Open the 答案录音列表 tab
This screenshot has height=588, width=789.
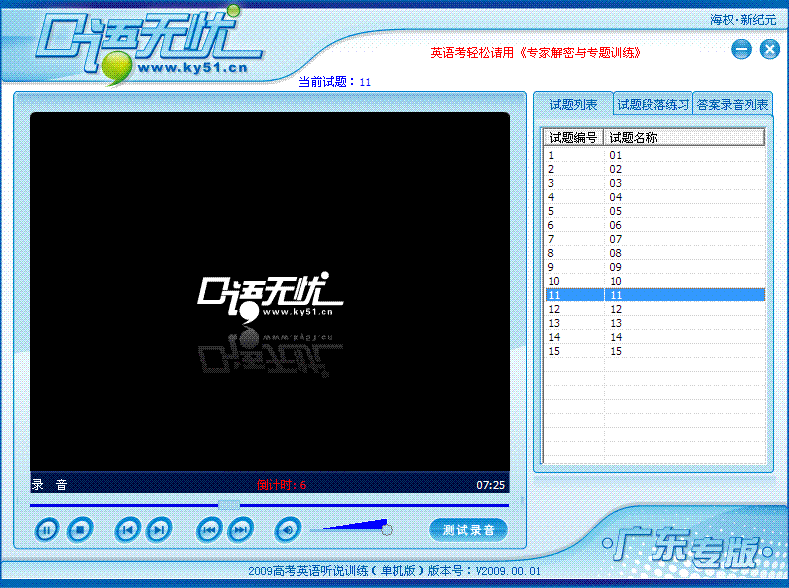coord(732,105)
